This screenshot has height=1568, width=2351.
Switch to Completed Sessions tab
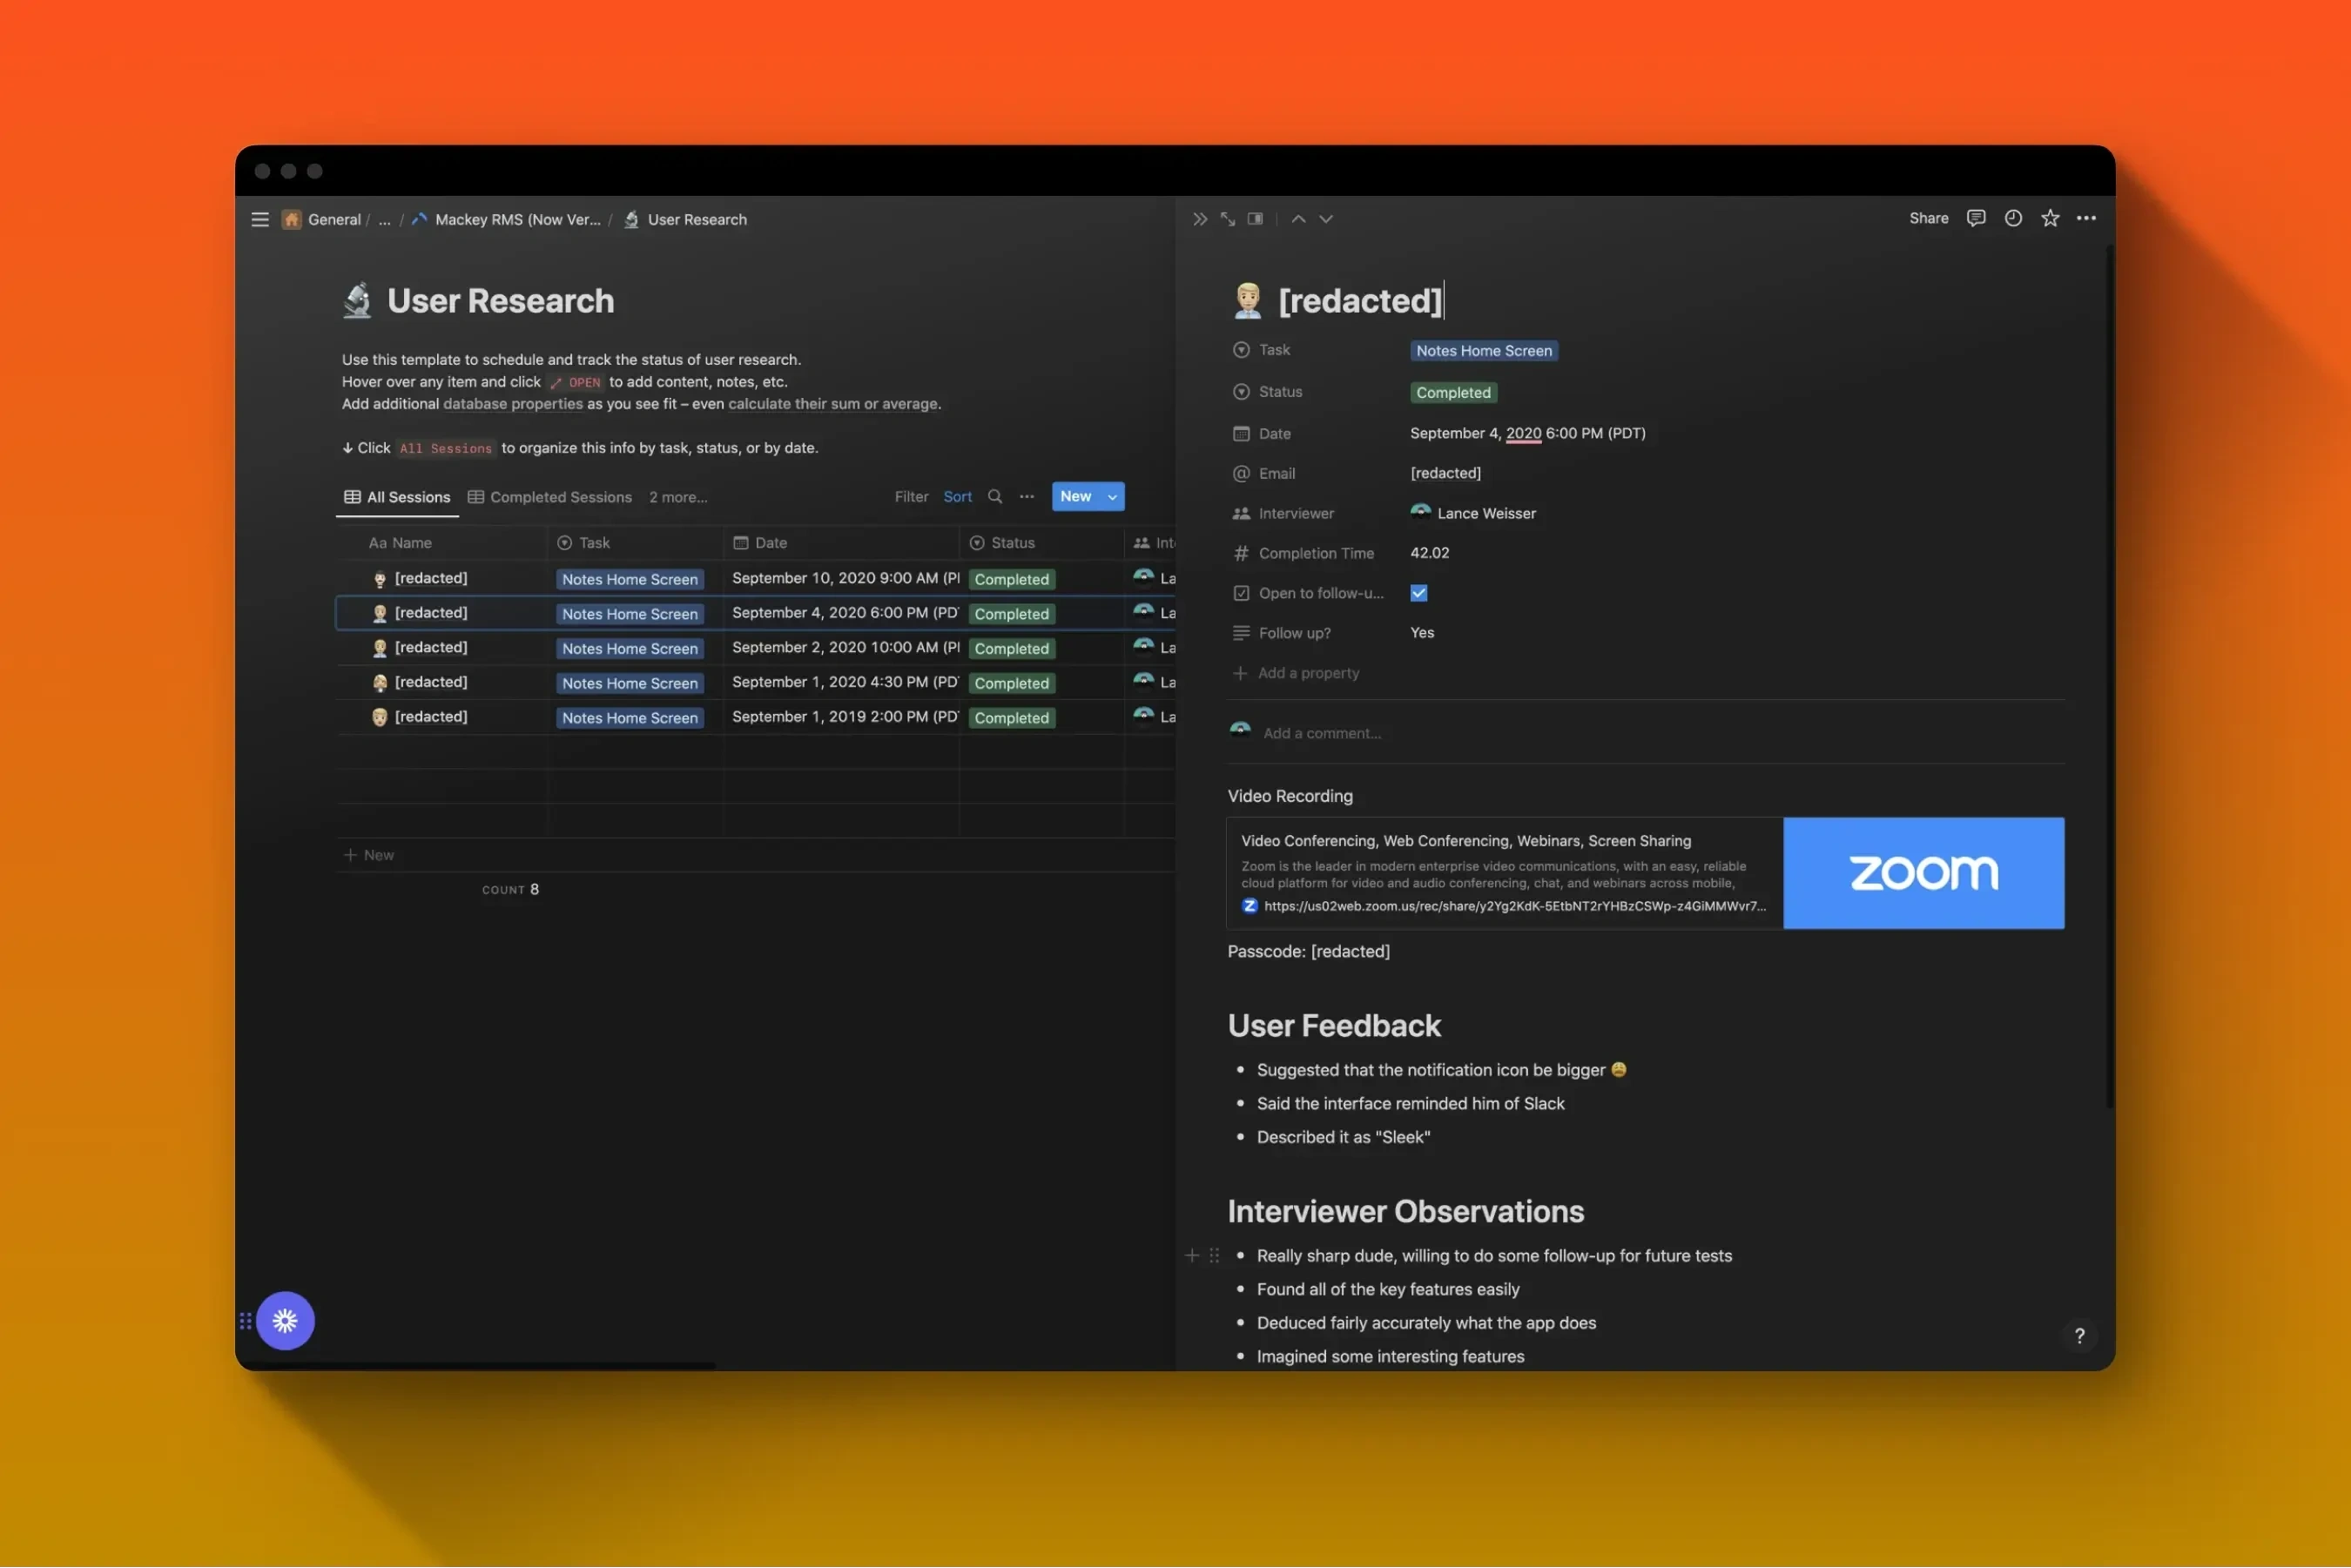tap(560, 497)
